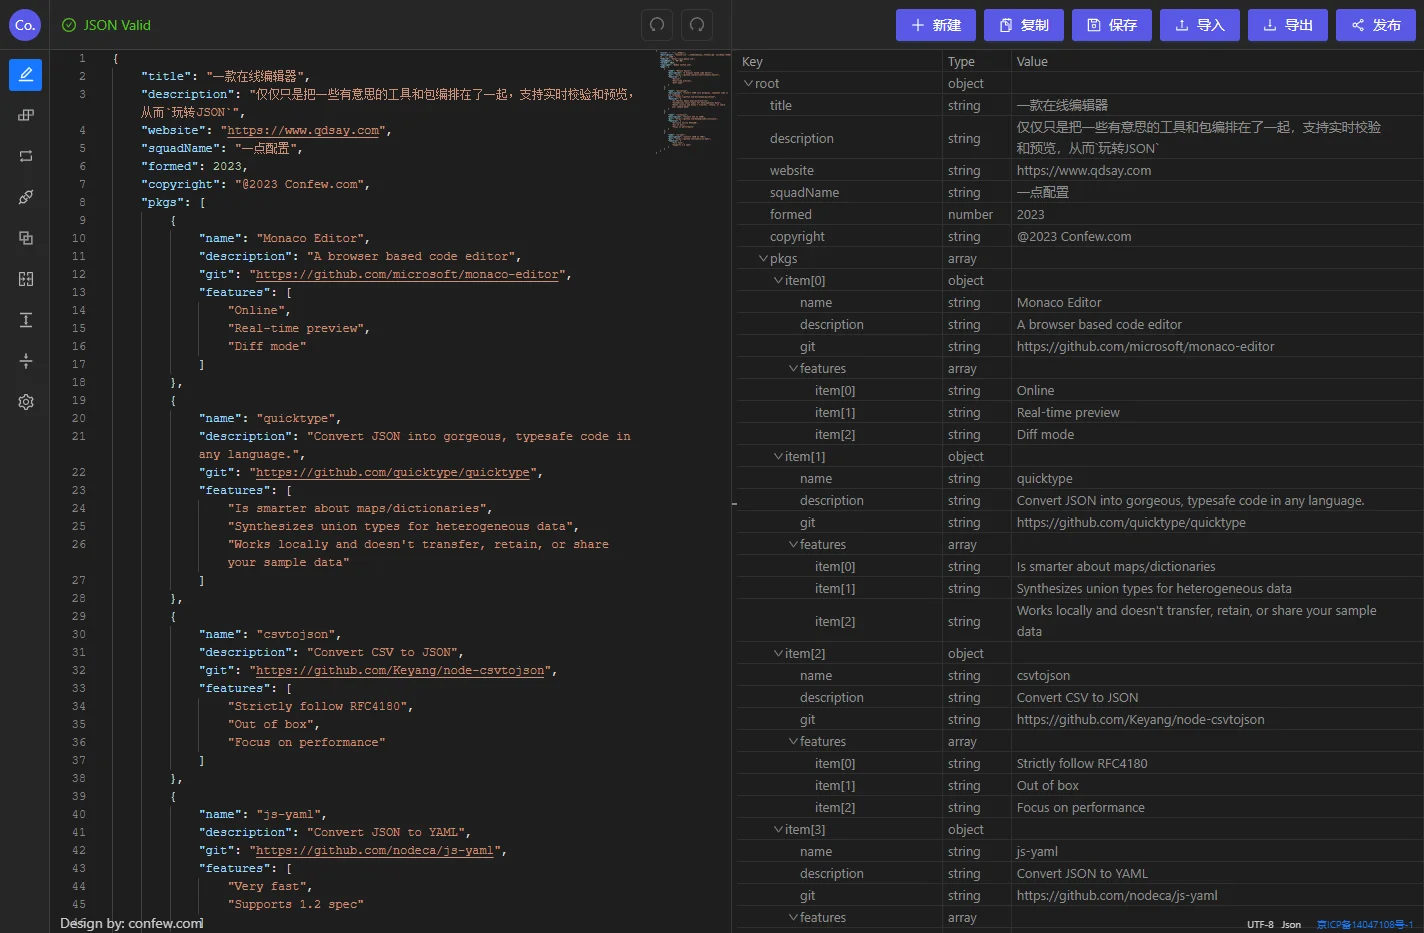Click the redo arrow button
Screen dimensions: 1424x933
coord(697,25)
